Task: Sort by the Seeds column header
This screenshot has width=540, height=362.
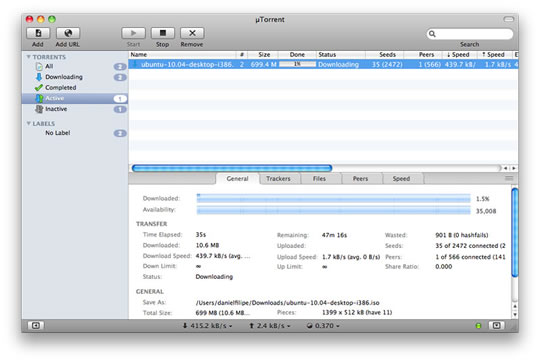Action: (x=384, y=54)
